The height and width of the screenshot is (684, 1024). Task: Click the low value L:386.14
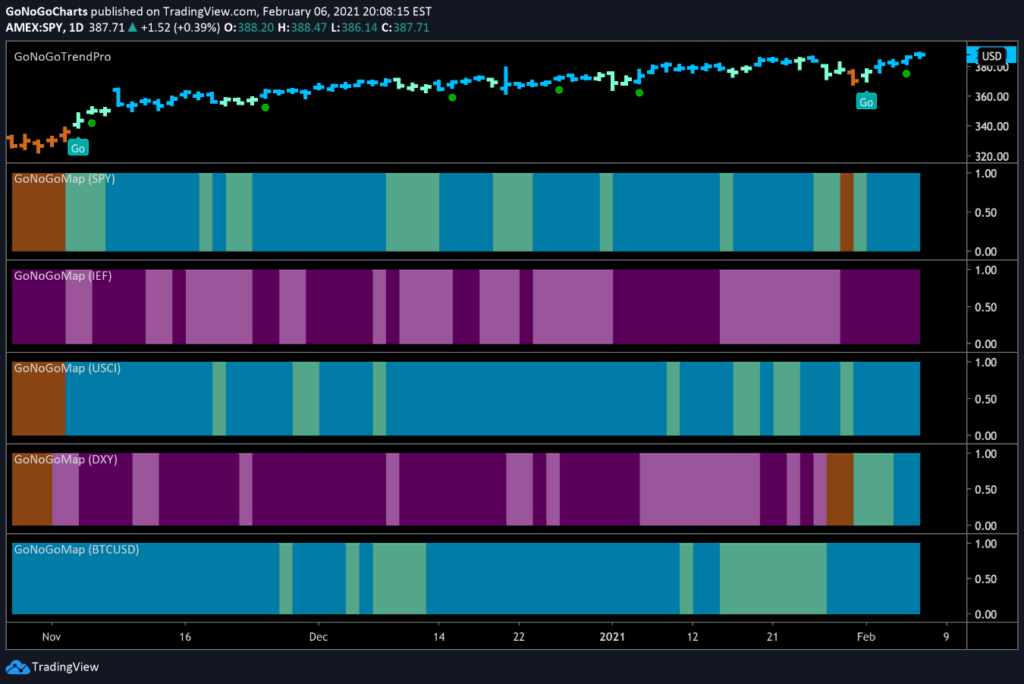pyautogui.click(x=354, y=27)
